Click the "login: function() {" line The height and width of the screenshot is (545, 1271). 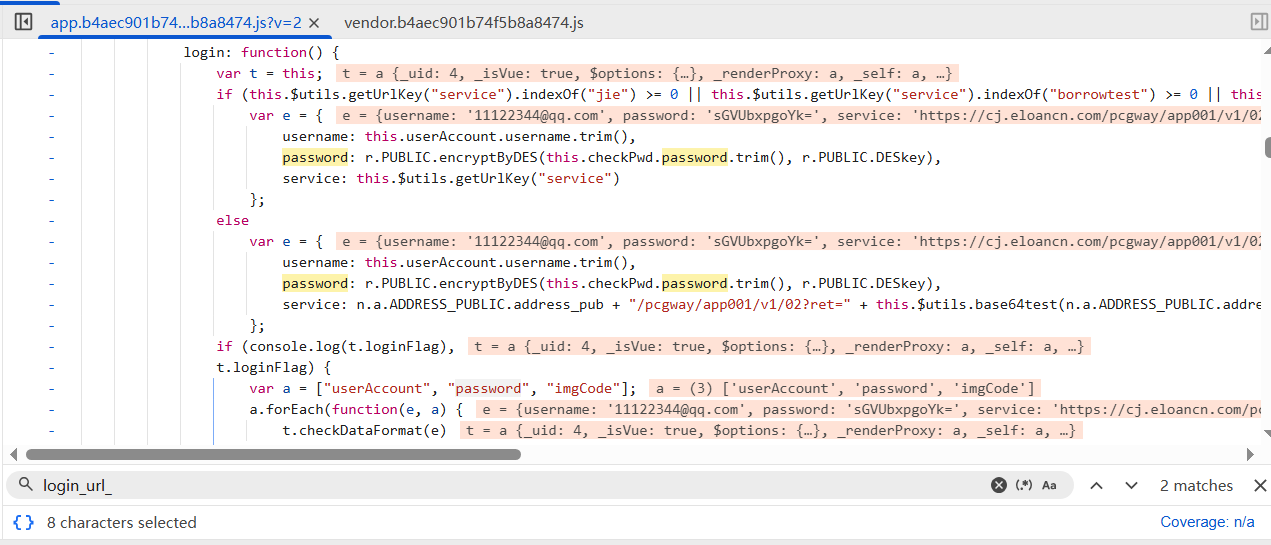pos(262,52)
